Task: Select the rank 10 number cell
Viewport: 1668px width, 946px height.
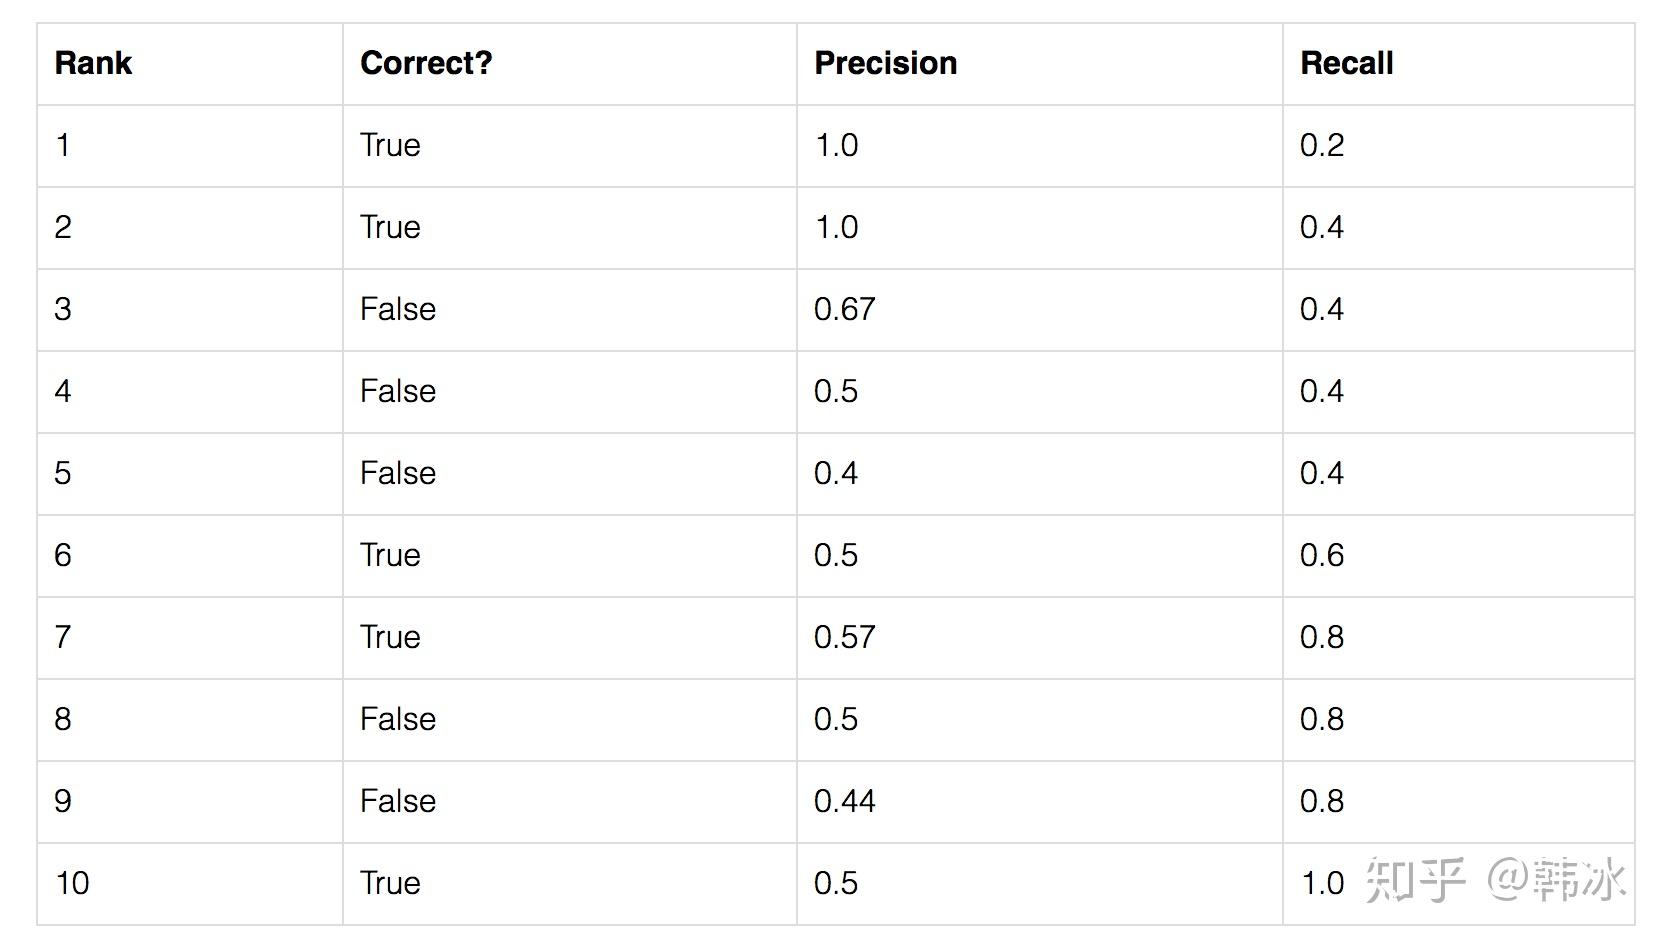Action: tap(72, 883)
